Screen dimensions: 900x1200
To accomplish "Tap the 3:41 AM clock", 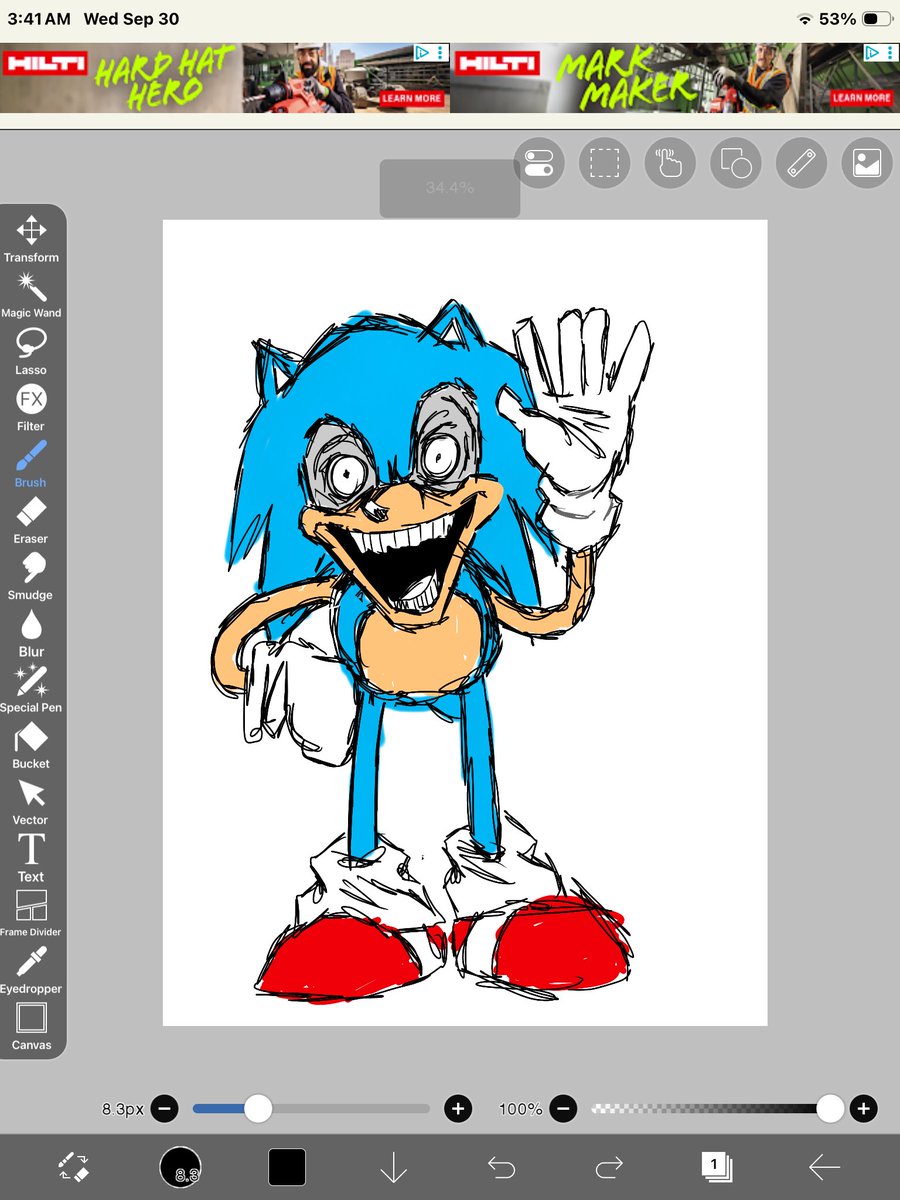I will pos(39,19).
